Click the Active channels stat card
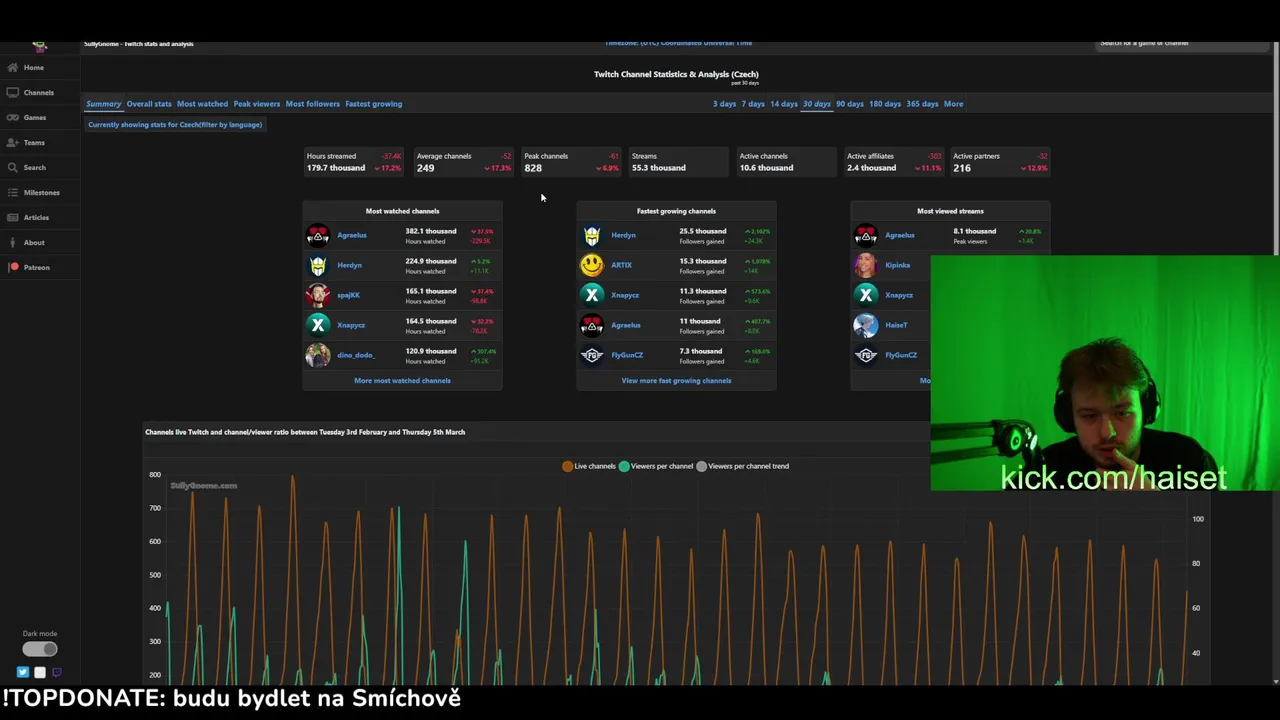Screen dimensions: 1280x720 point(786,162)
